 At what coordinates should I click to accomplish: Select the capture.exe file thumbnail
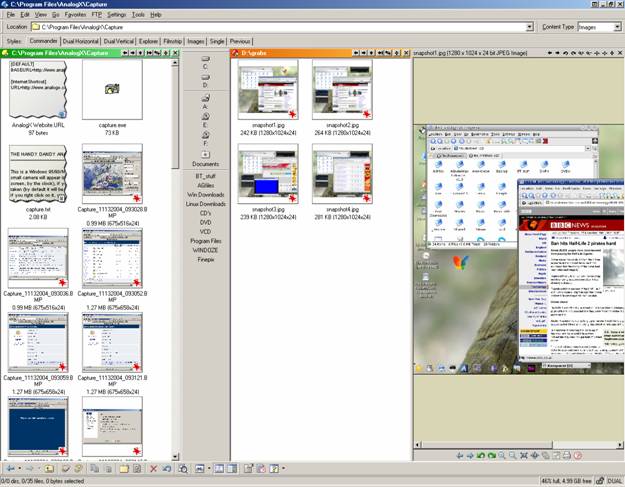tap(112, 92)
